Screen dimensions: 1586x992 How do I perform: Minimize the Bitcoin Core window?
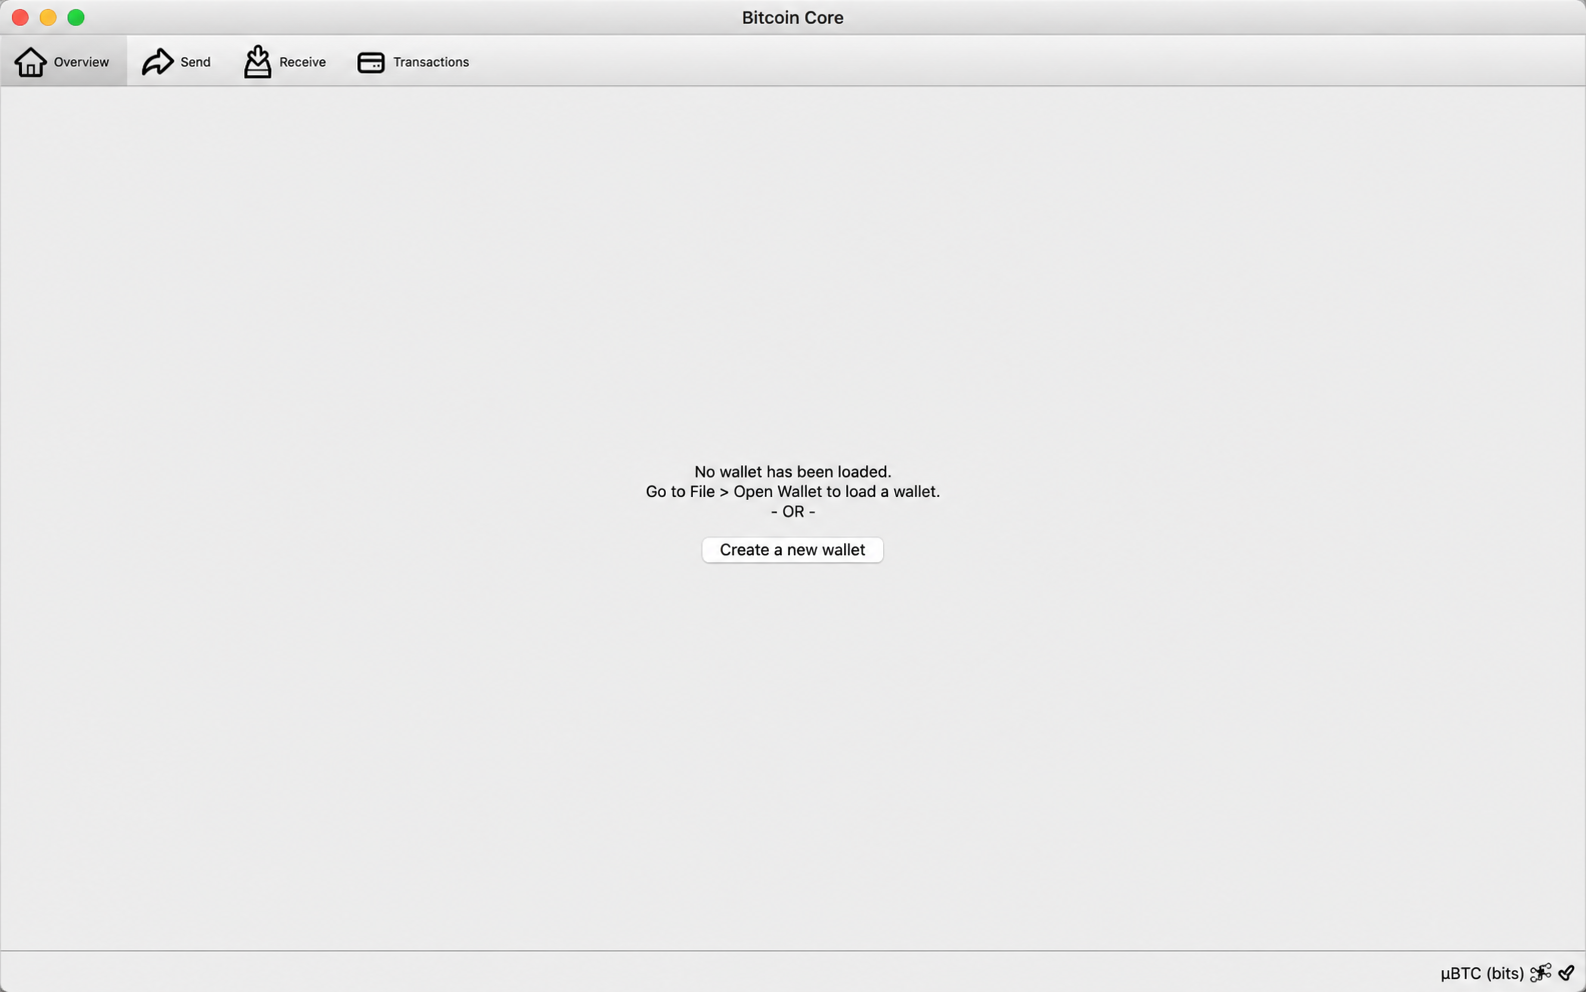click(x=48, y=17)
